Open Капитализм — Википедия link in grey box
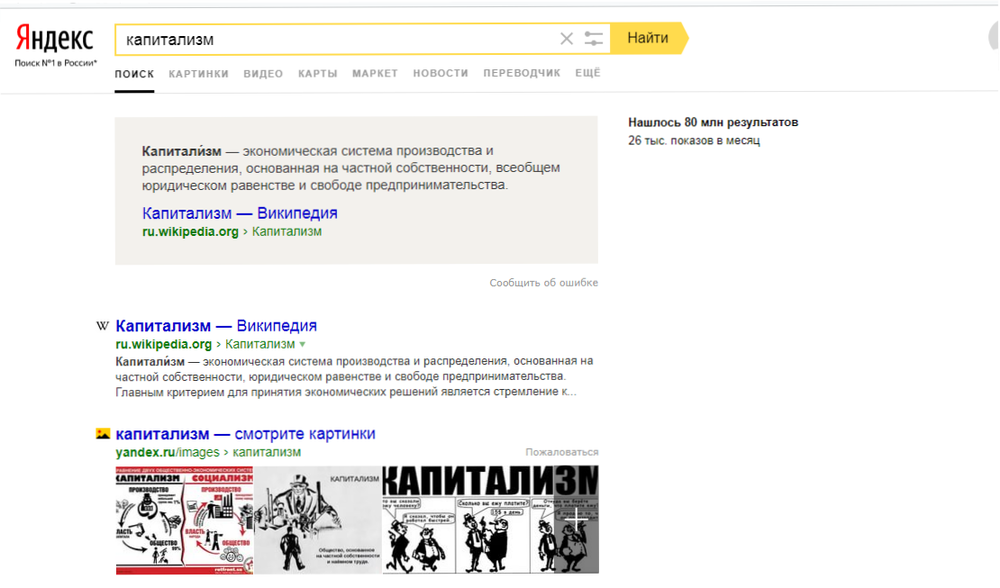This screenshot has height=588, width=1000. [239, 213]
